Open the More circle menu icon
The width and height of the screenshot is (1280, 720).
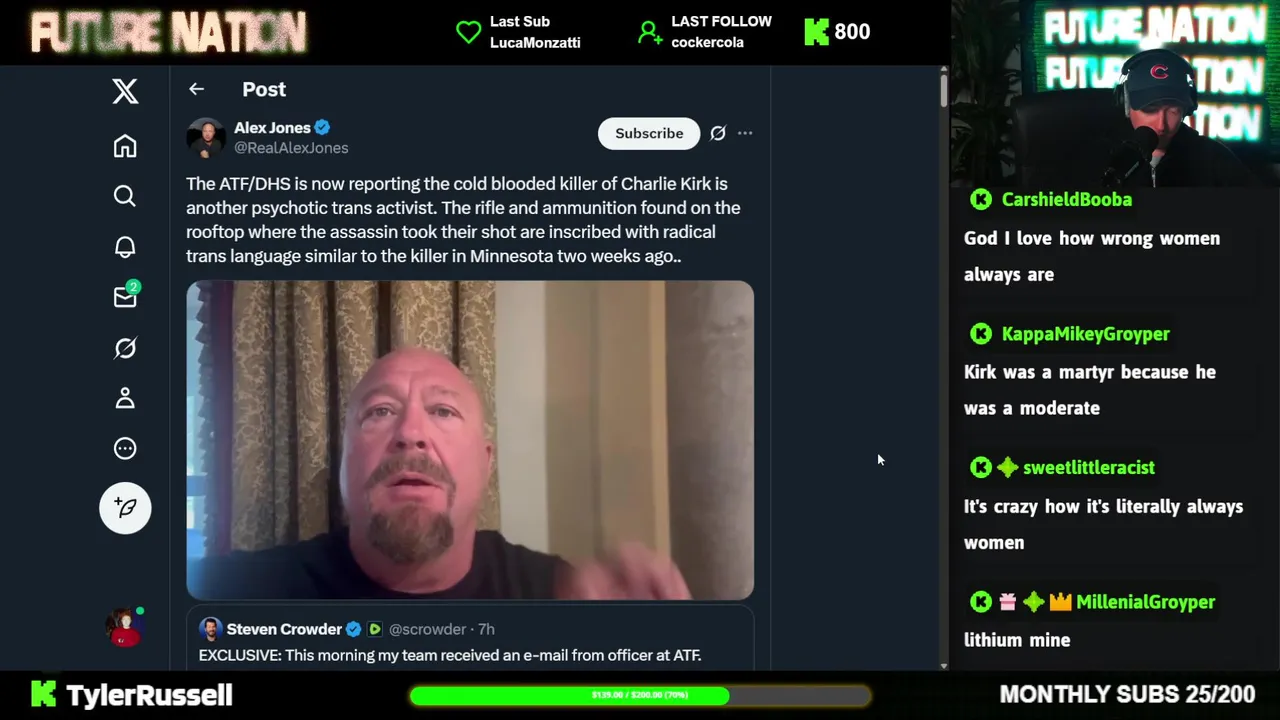(x=125, y=448)
